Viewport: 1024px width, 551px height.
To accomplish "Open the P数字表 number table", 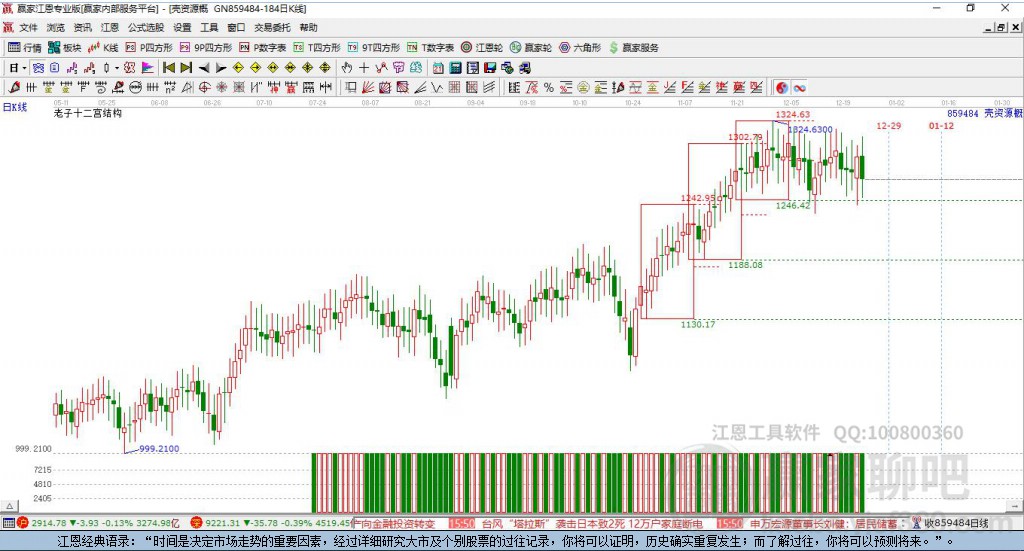I will point(263,48).
